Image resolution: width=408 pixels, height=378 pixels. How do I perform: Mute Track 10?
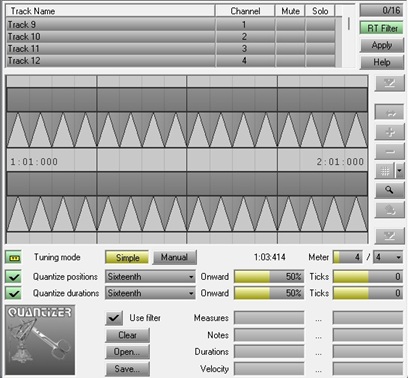point(290,37)
